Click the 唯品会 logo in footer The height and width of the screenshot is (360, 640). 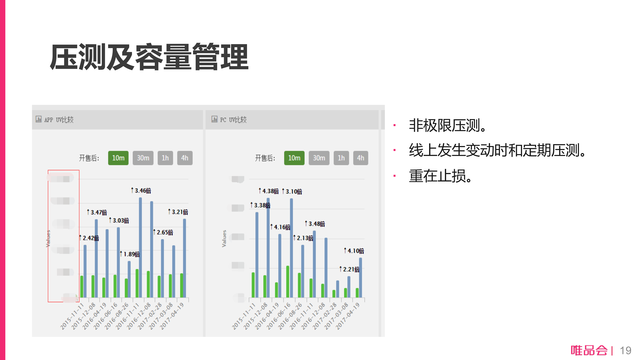(x=589, y=350)
